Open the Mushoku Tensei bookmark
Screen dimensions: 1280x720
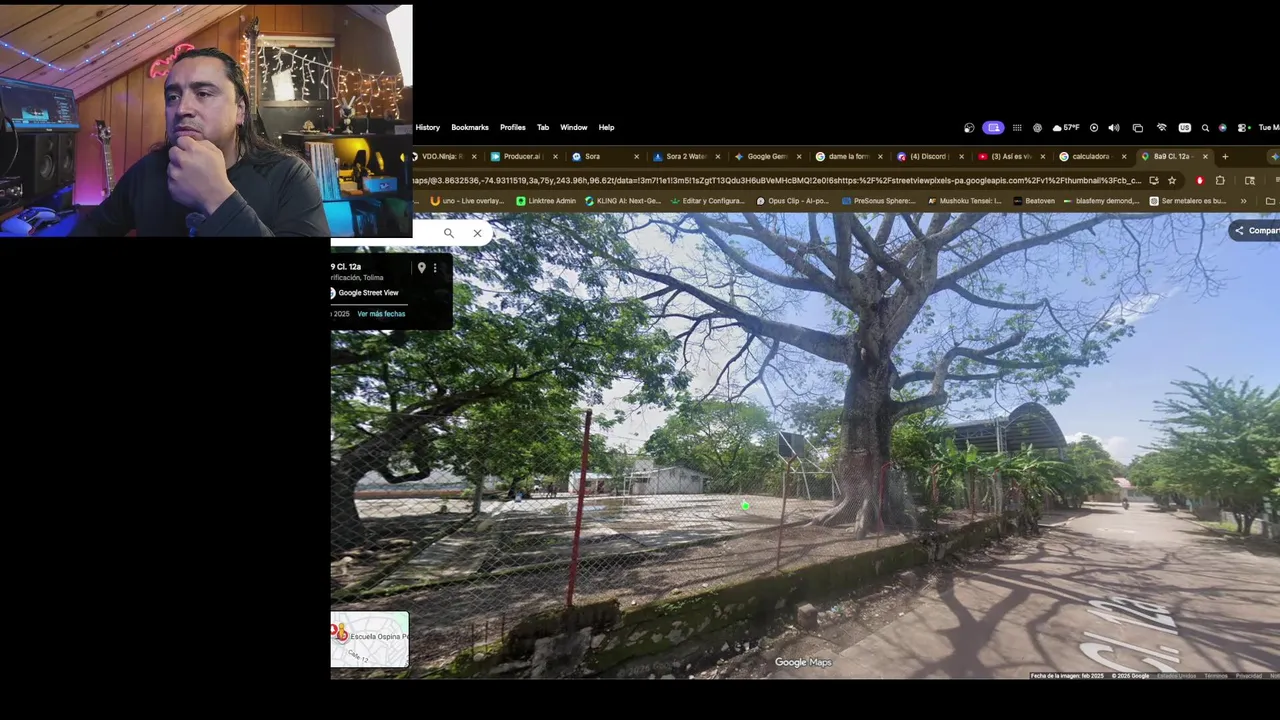coord(965,201)
